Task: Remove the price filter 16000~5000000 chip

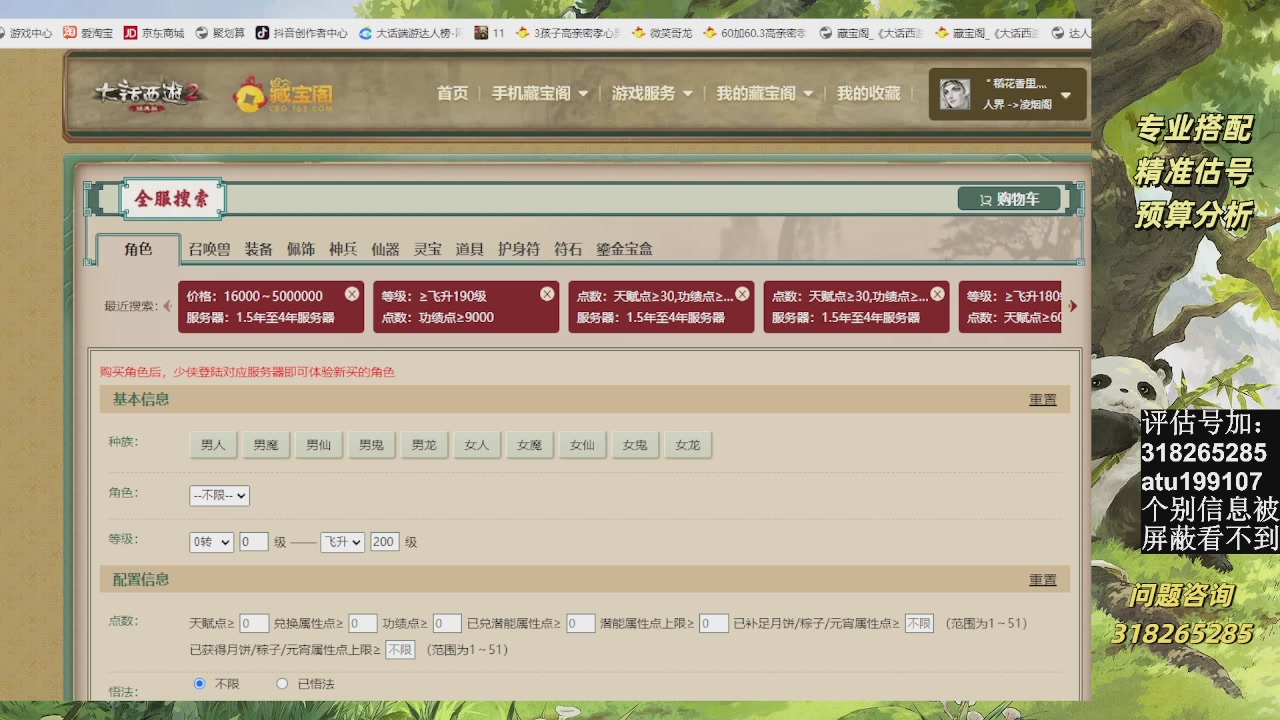Action: coord(351,293)
